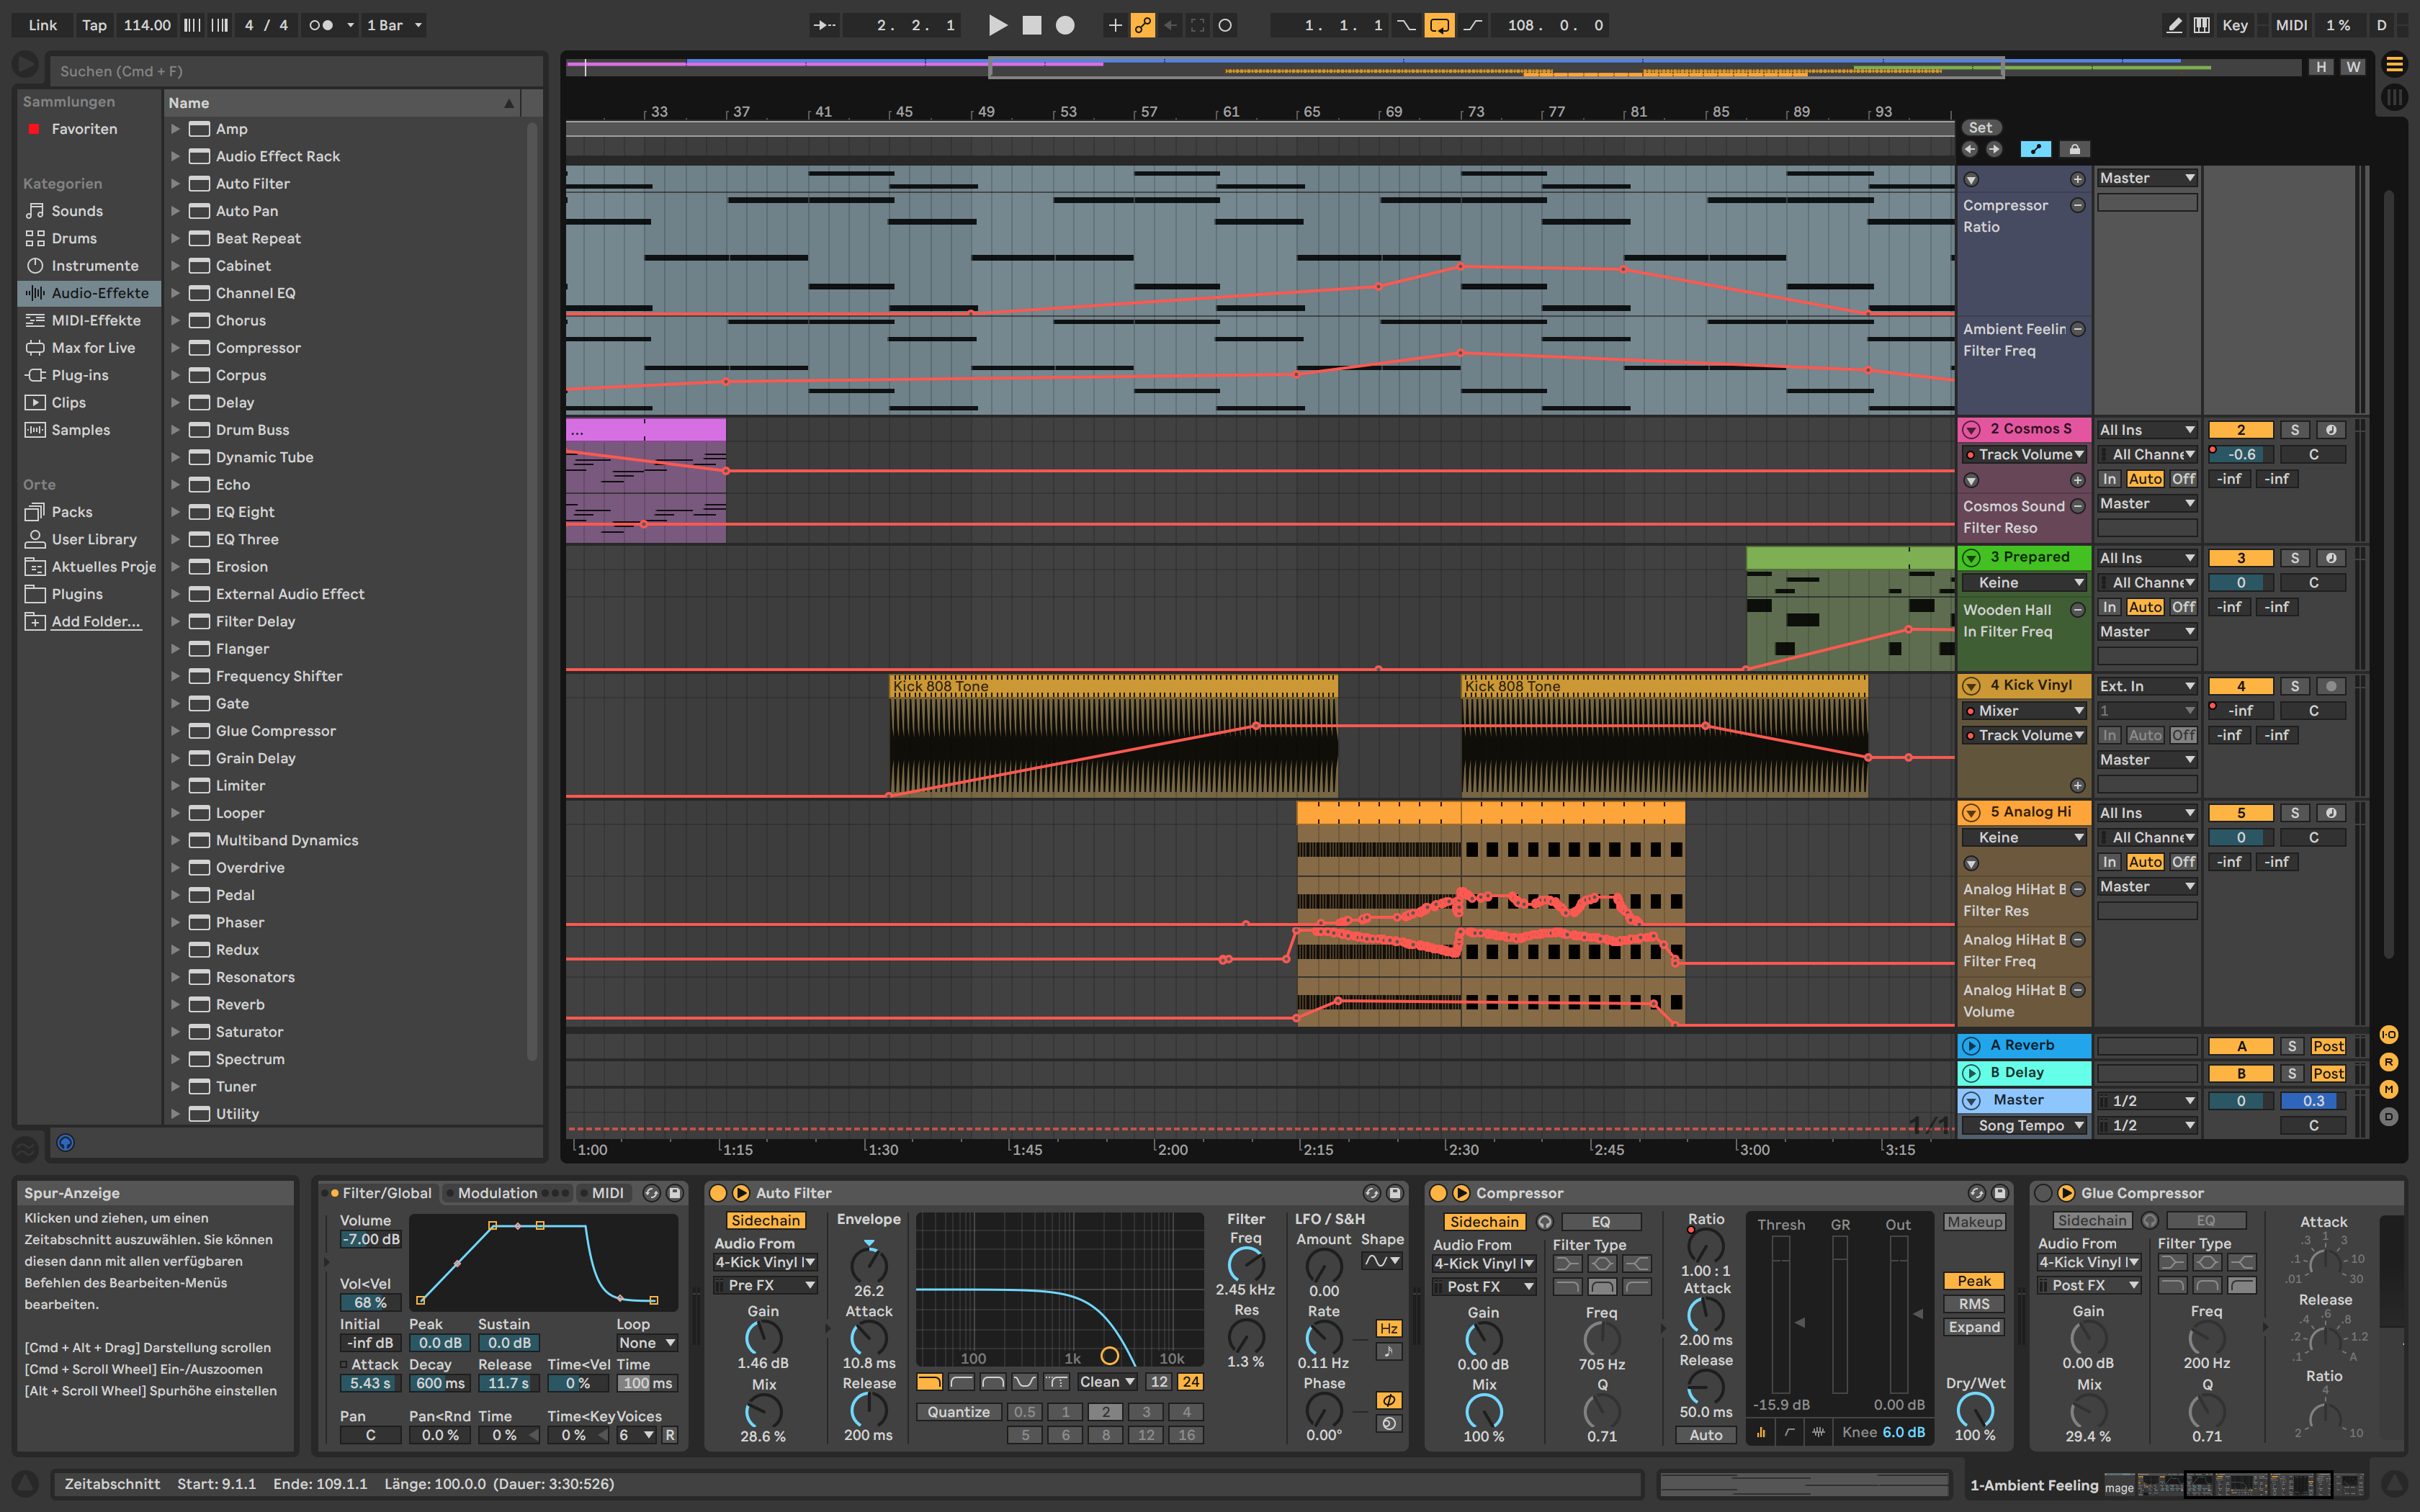Open Audio From dropdown in Compressor

click(x=1483, y=1264)
